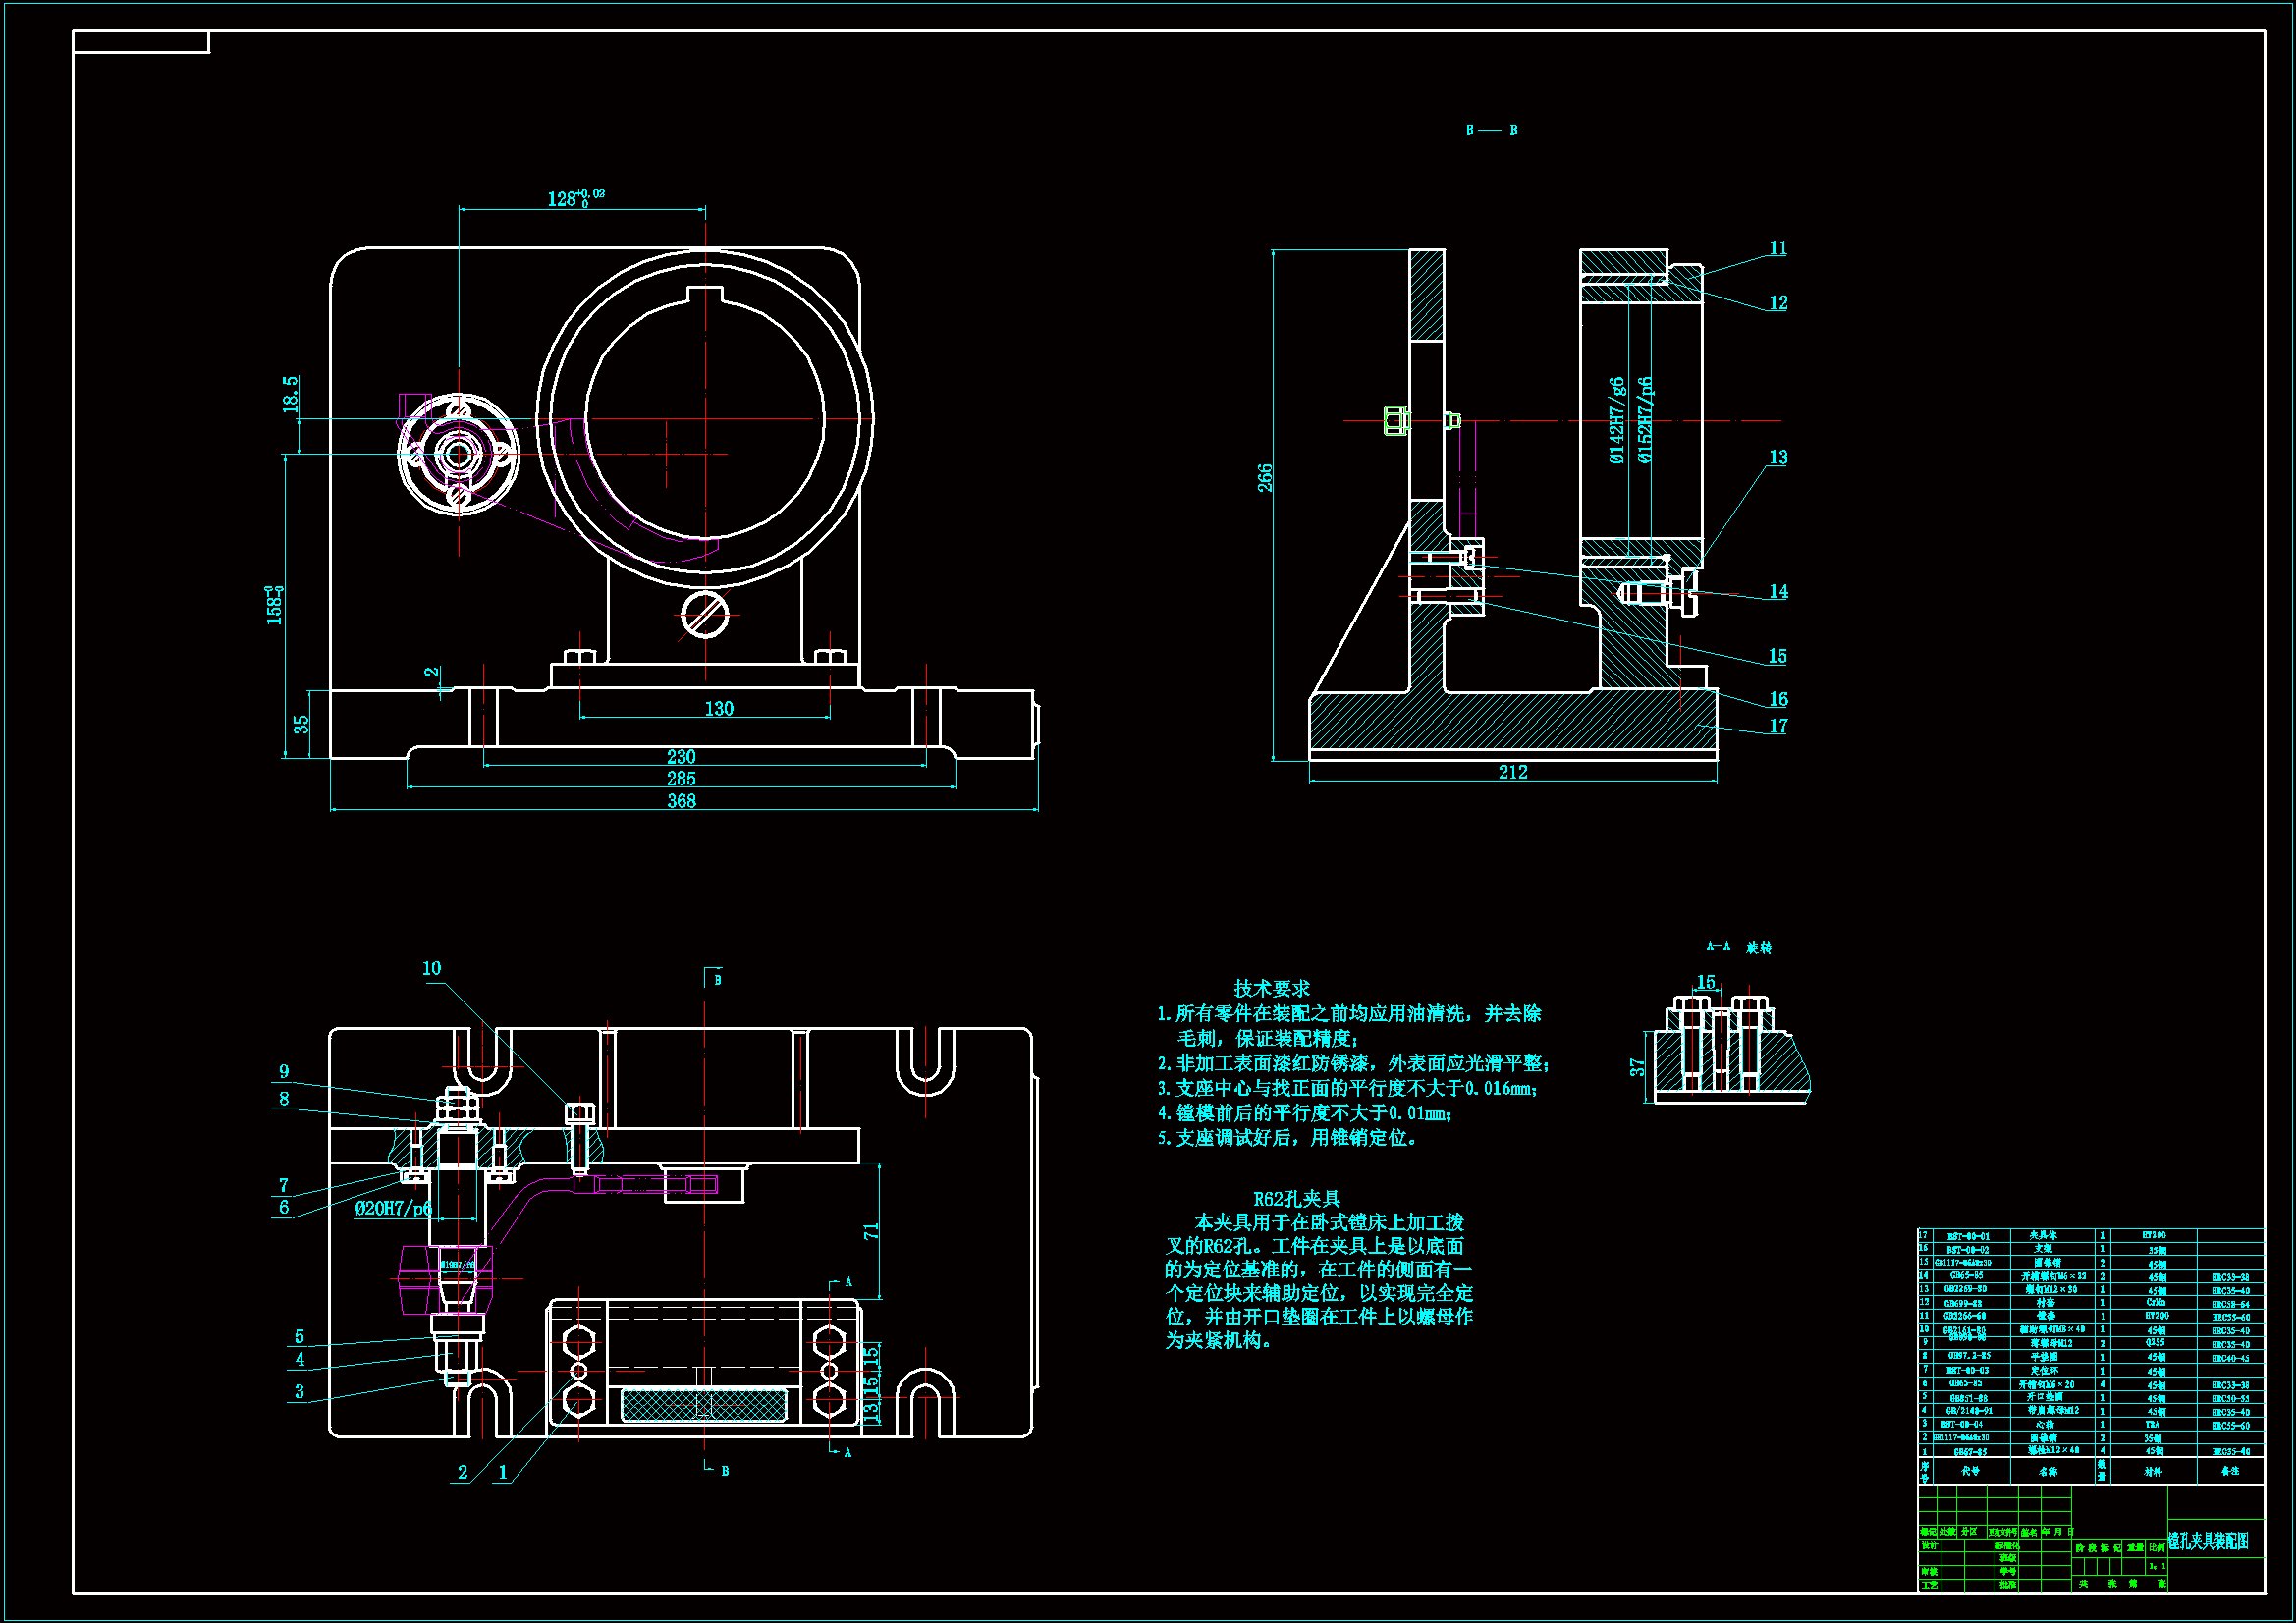Select the B—B section view label
Viewport: 2296px width, 1623px height.
(x=1491, y=130)
